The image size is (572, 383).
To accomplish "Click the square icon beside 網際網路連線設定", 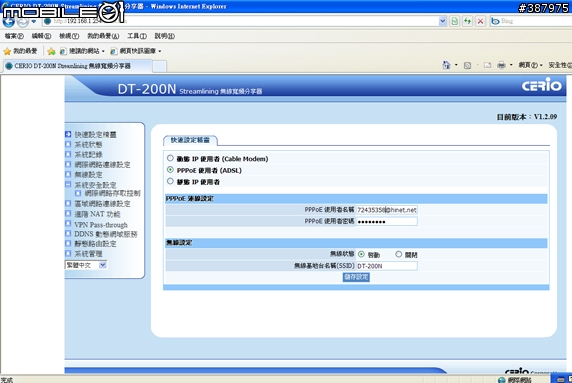I will (68, 164).
